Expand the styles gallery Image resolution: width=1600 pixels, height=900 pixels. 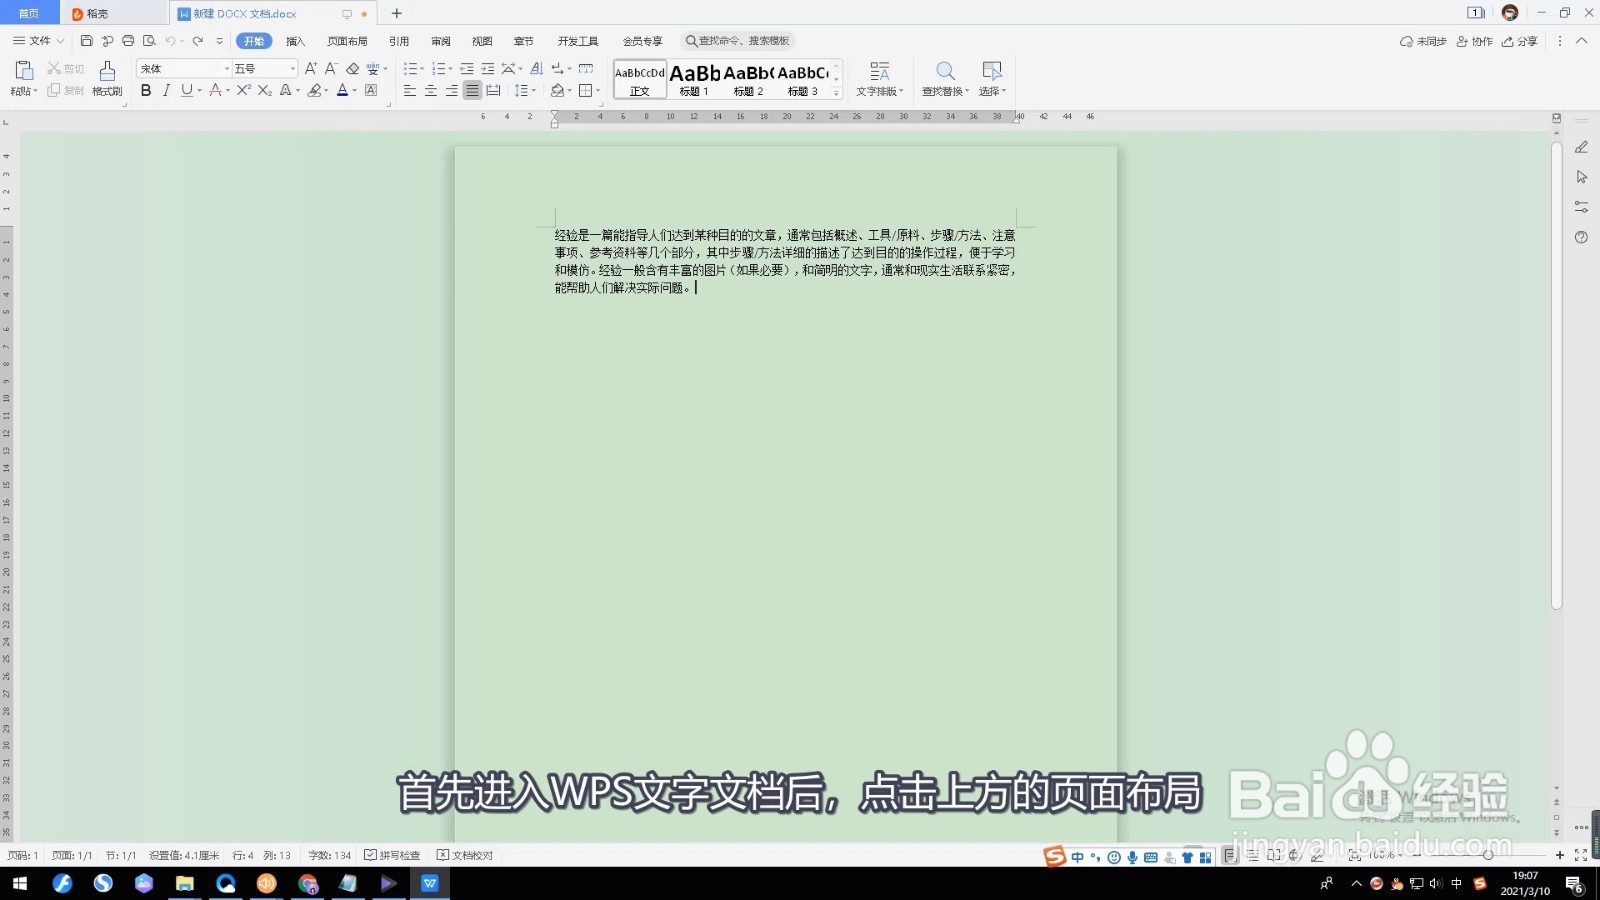[x=836, y=93]
